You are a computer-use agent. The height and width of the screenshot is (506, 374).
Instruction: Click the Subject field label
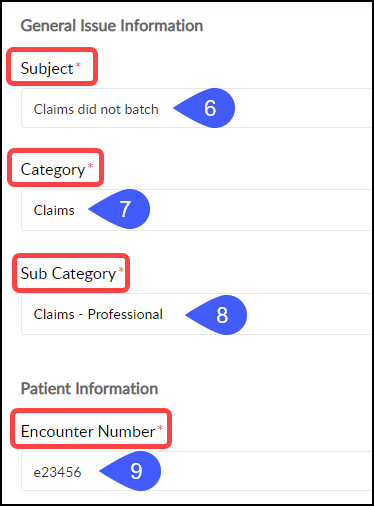[x=47, y=69]
